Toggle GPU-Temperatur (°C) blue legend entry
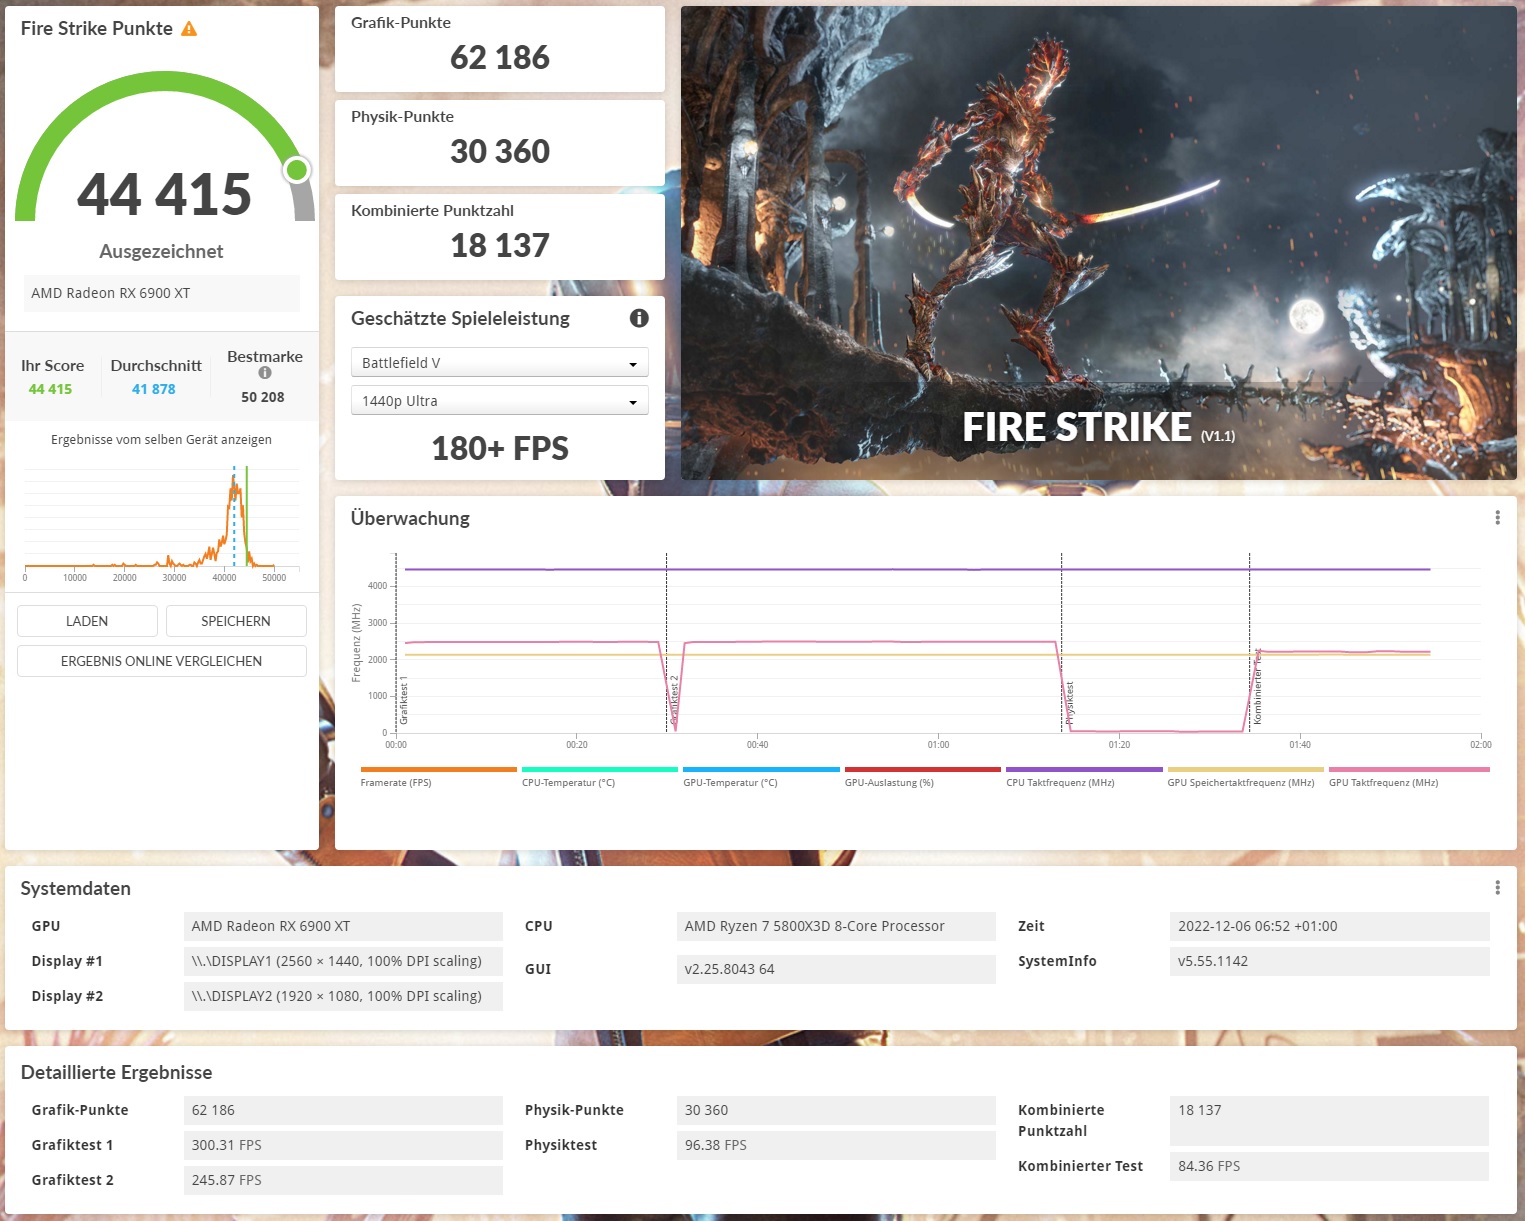Screen dimensions: 1525x1221 761,777
